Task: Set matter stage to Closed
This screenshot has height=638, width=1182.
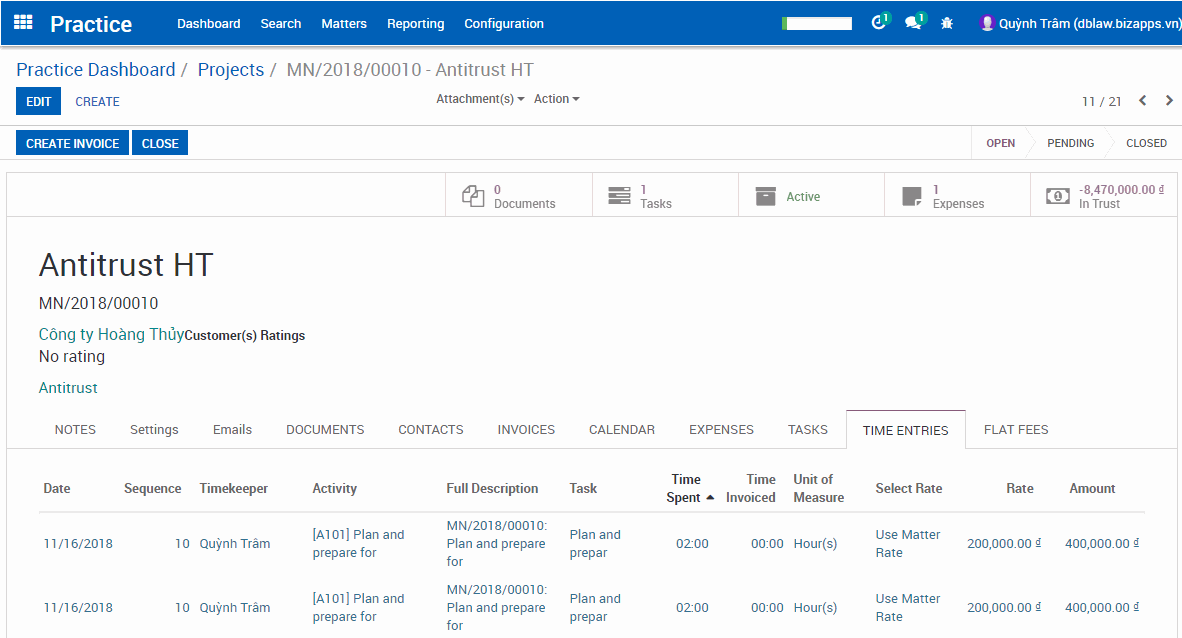Action: point(1146,143)
